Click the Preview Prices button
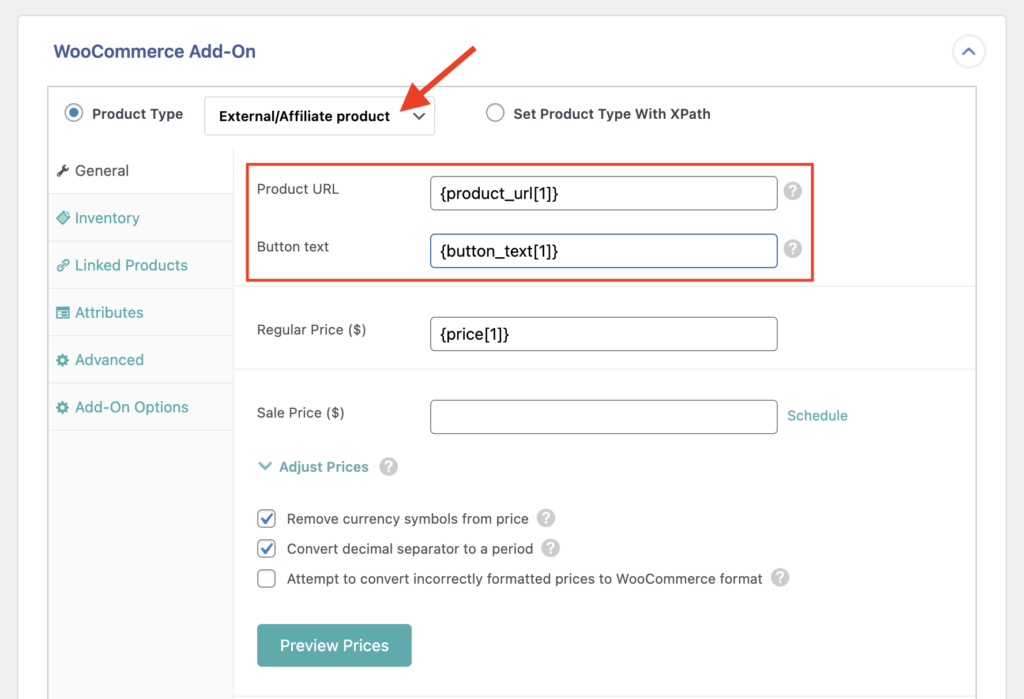This screenshot has width=1024, height=699. coord(334,645)
